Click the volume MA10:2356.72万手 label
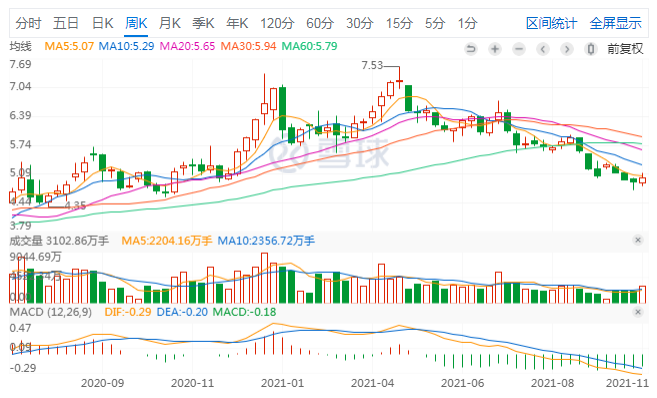This screenshot has width=657, height=398. [266, 240]
